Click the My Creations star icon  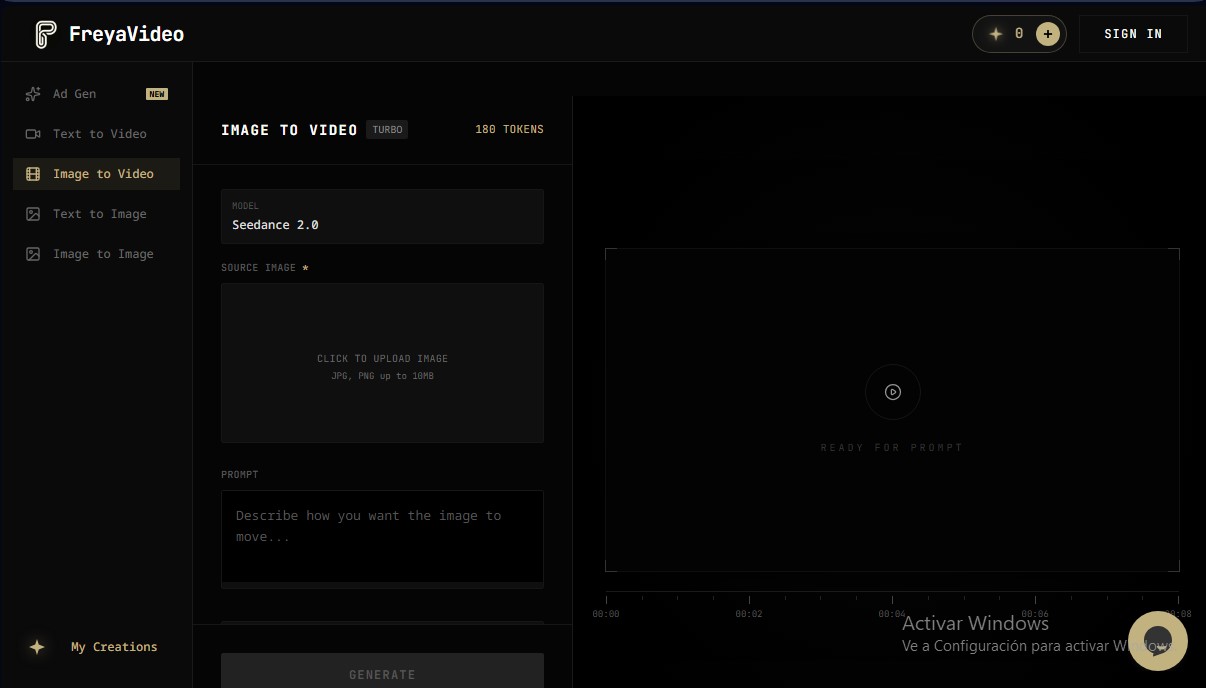click(37, 647)
